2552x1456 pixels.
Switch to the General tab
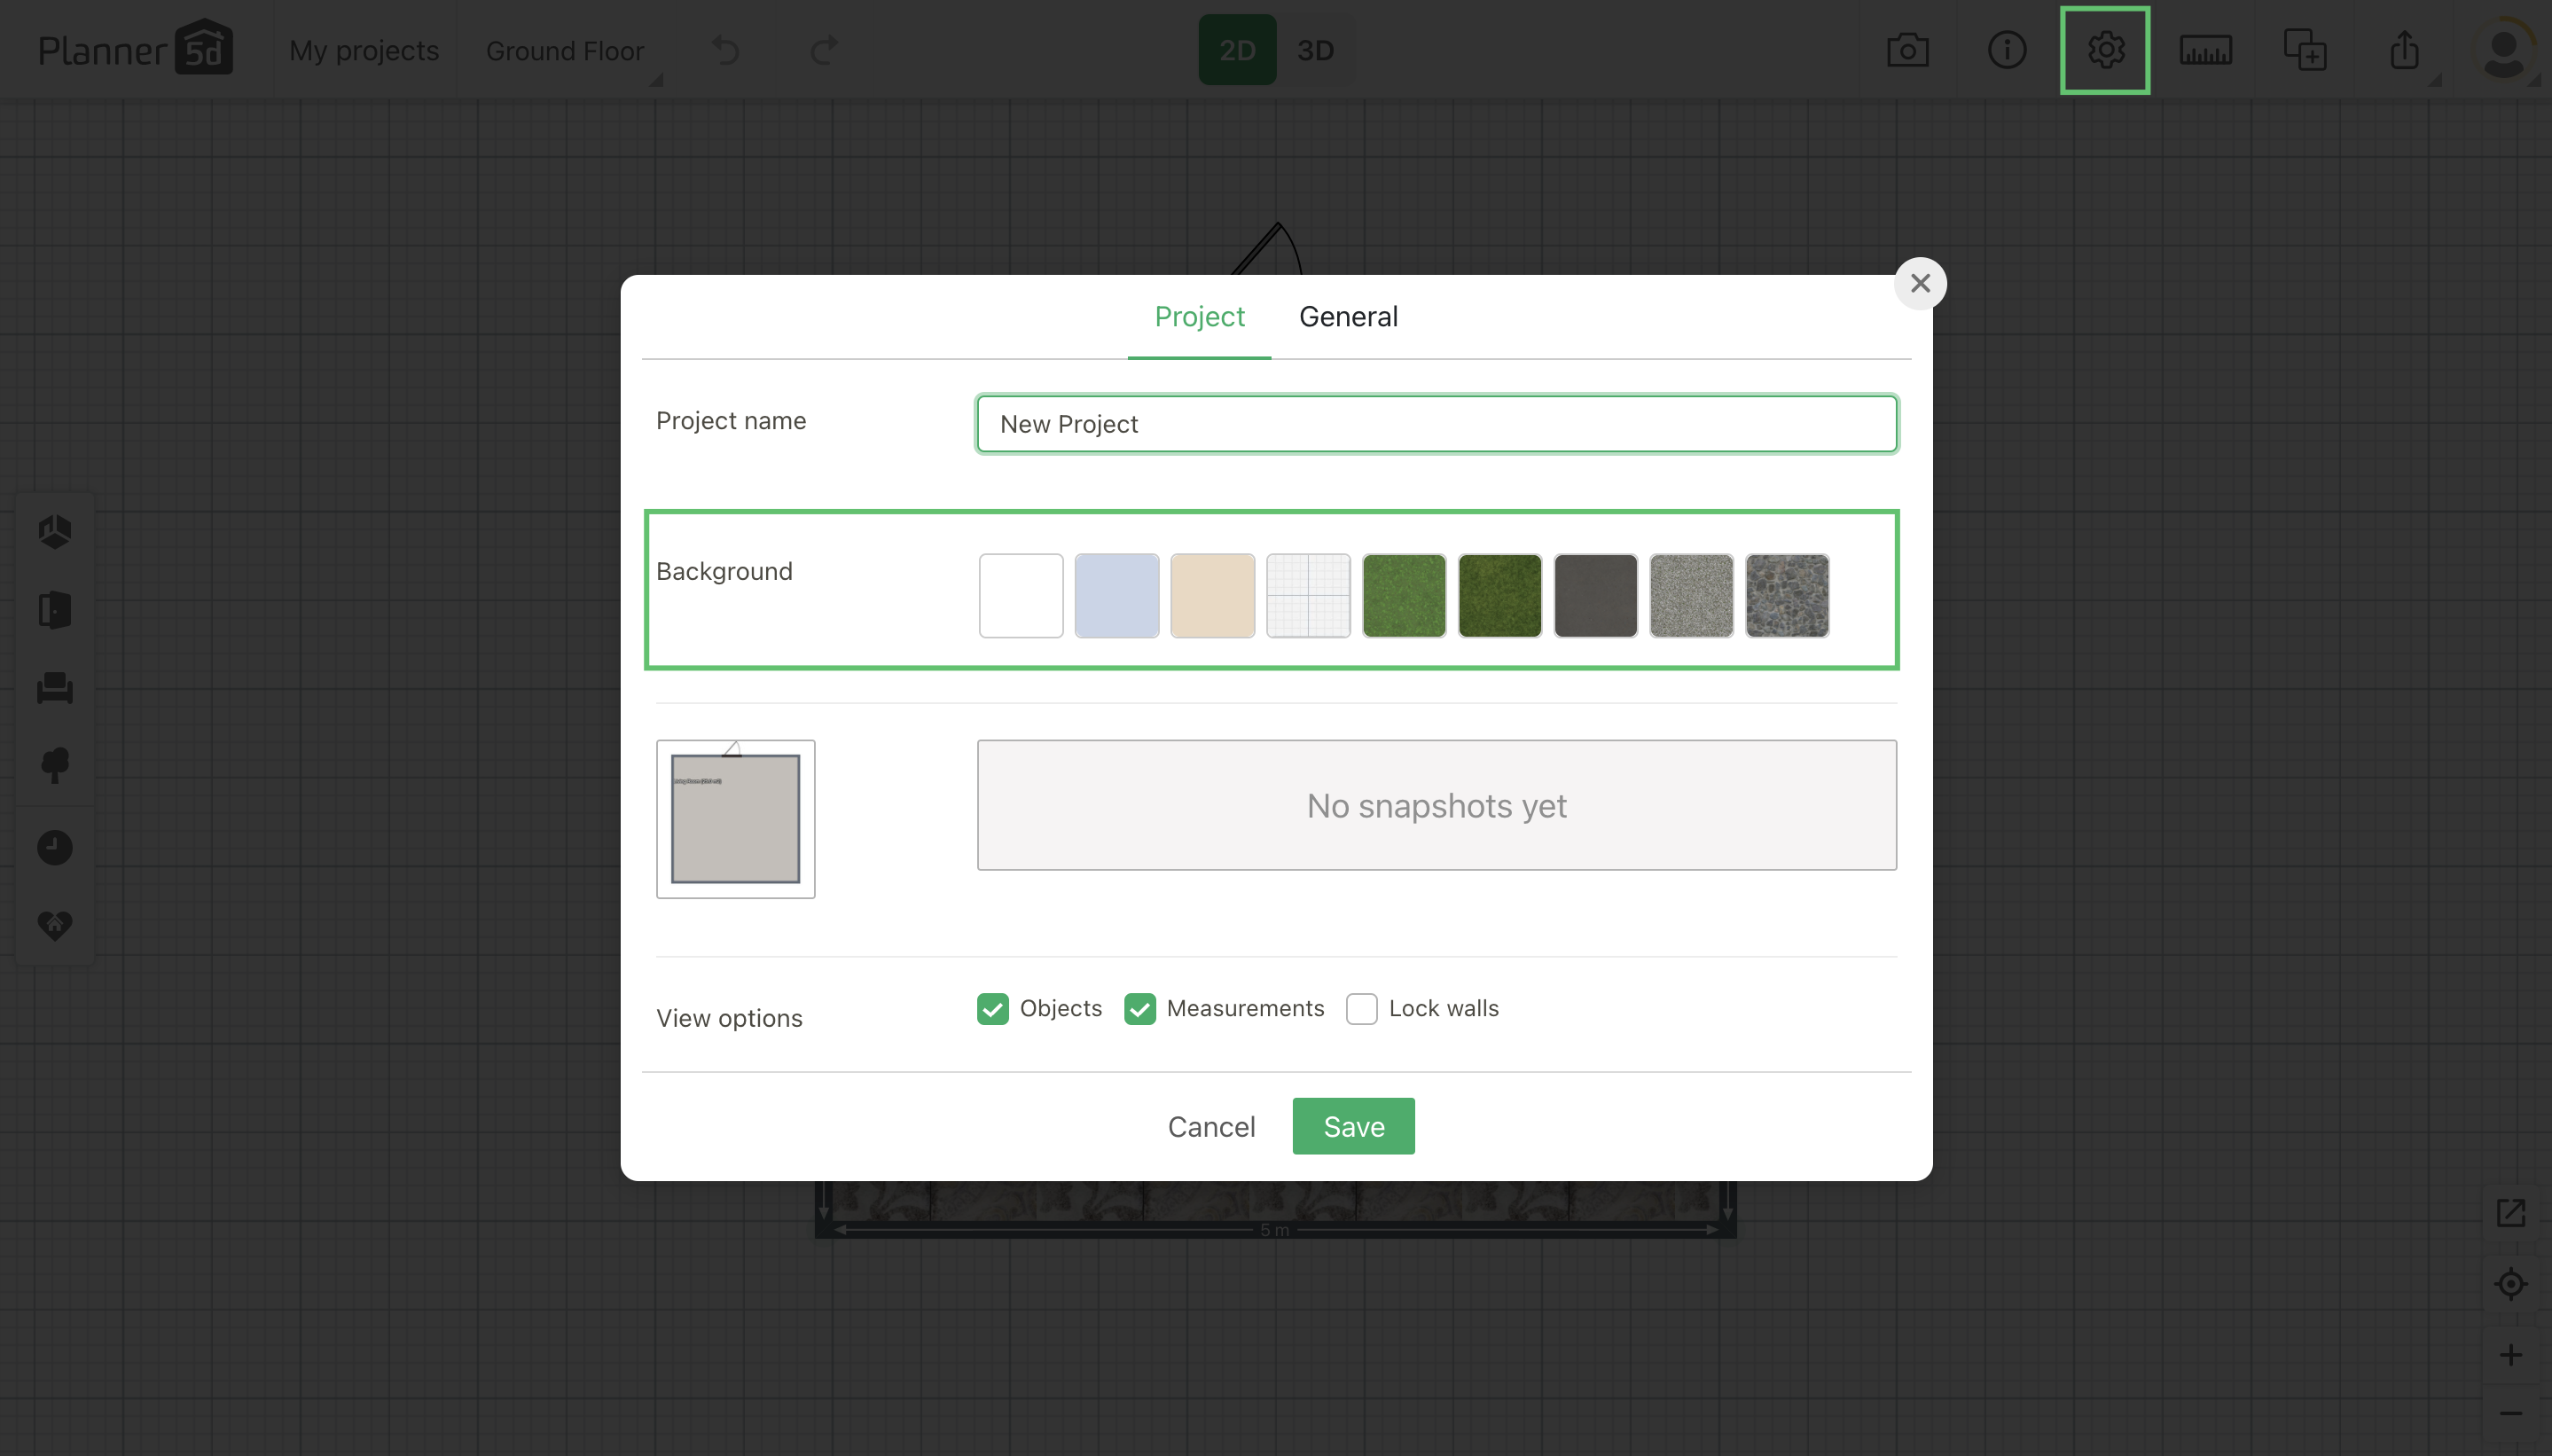1347,317
